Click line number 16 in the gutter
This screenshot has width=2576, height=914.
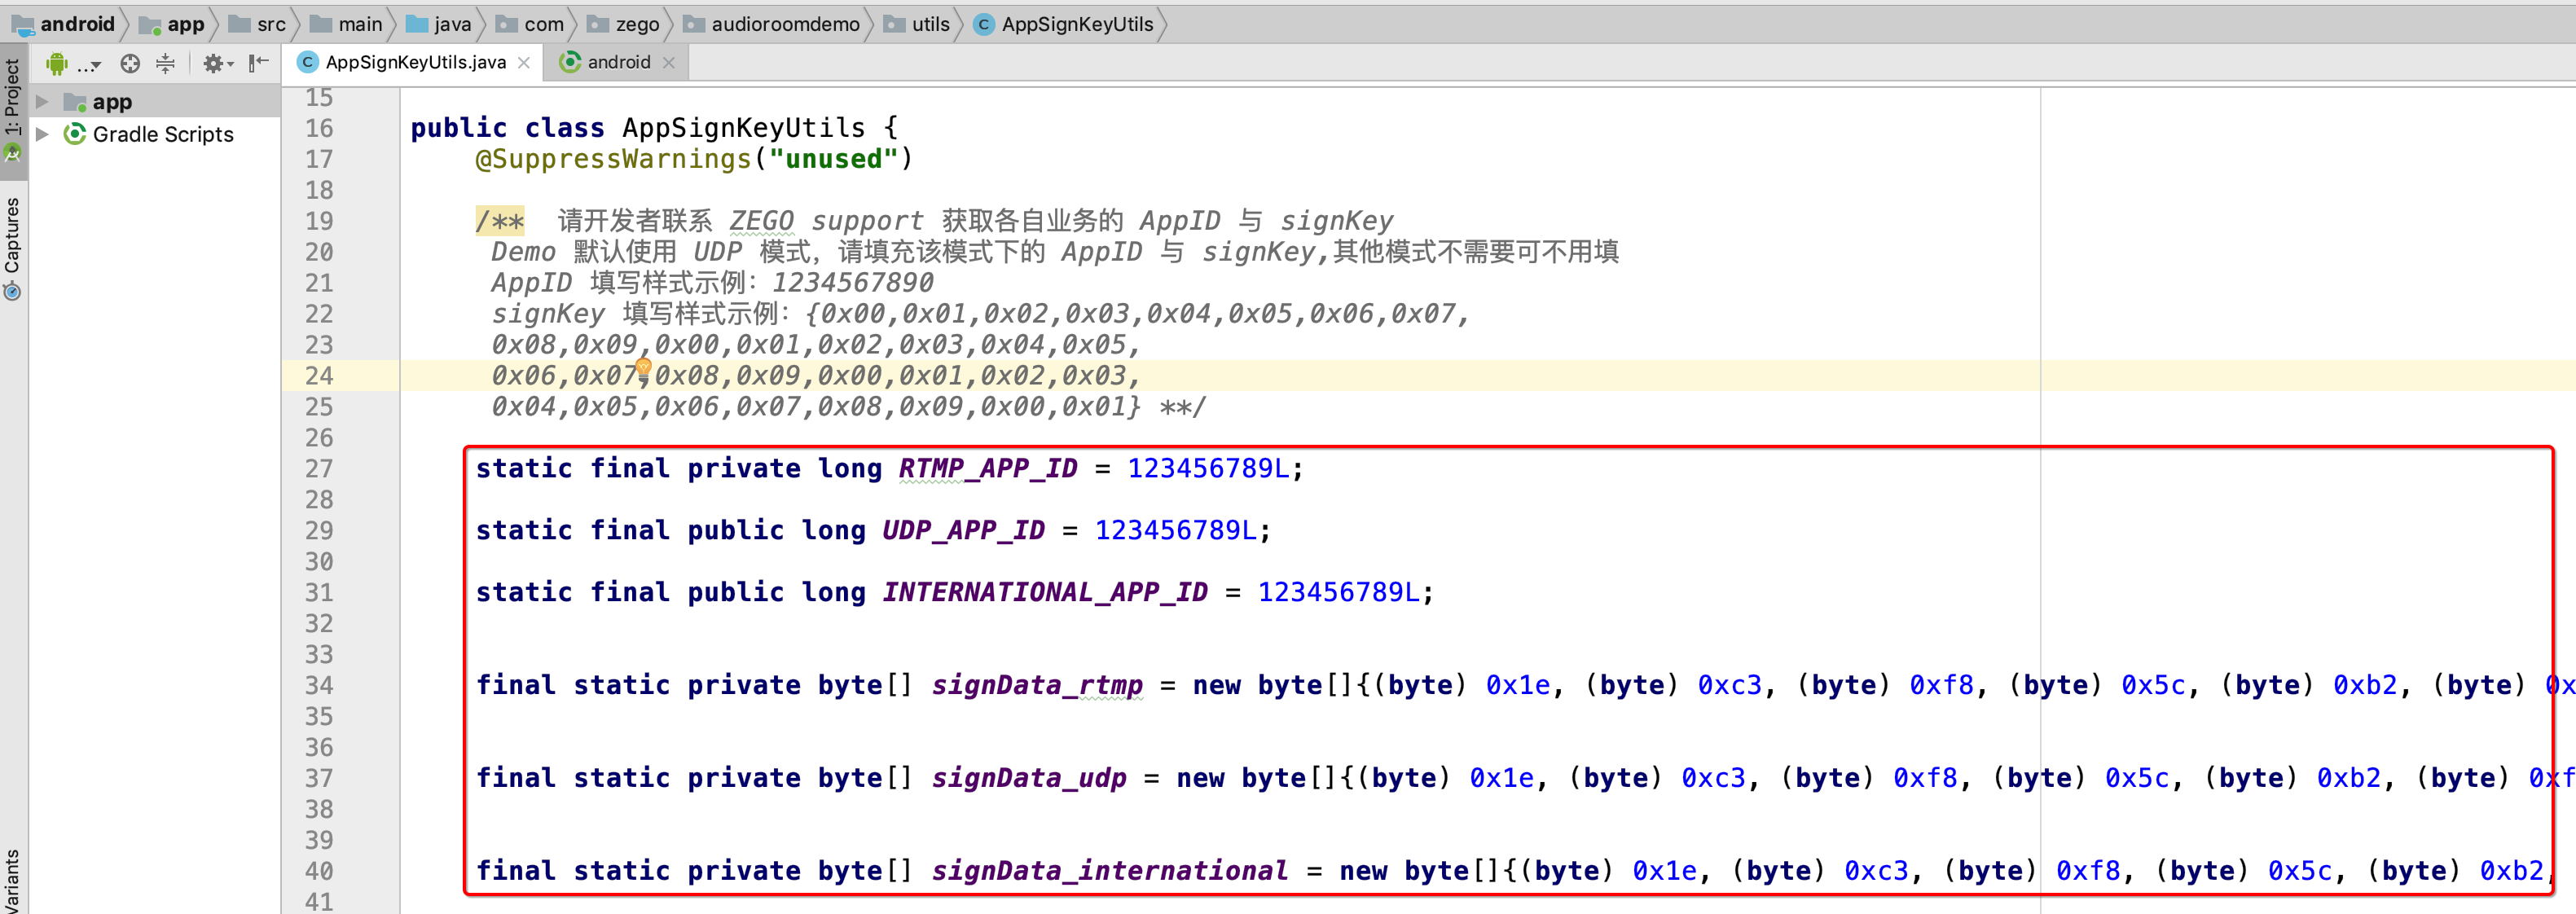coord(319,128)
